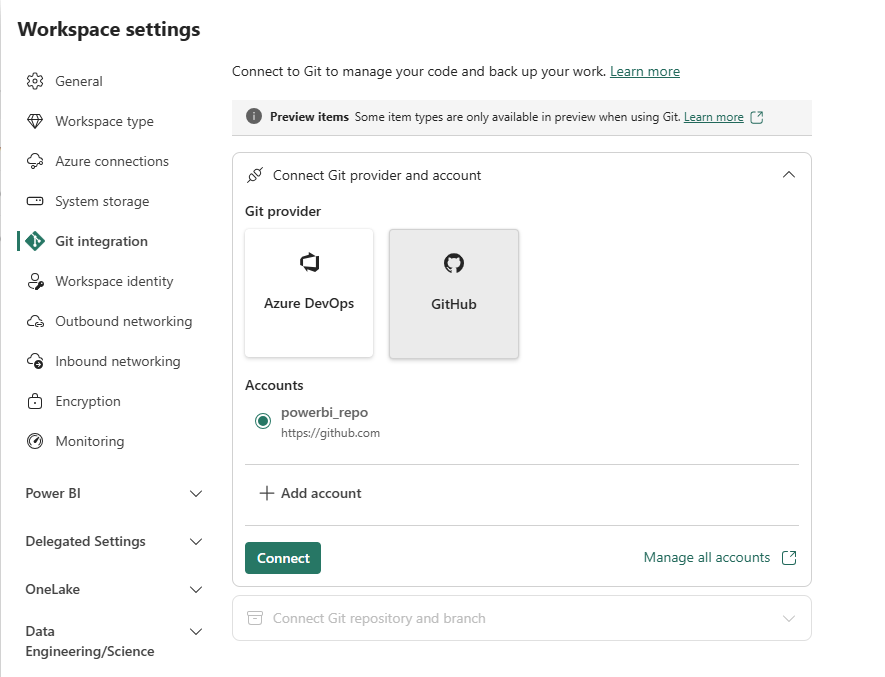Click the Git provider label
Viewport: 885px width, 677px height.
(283, 211)
